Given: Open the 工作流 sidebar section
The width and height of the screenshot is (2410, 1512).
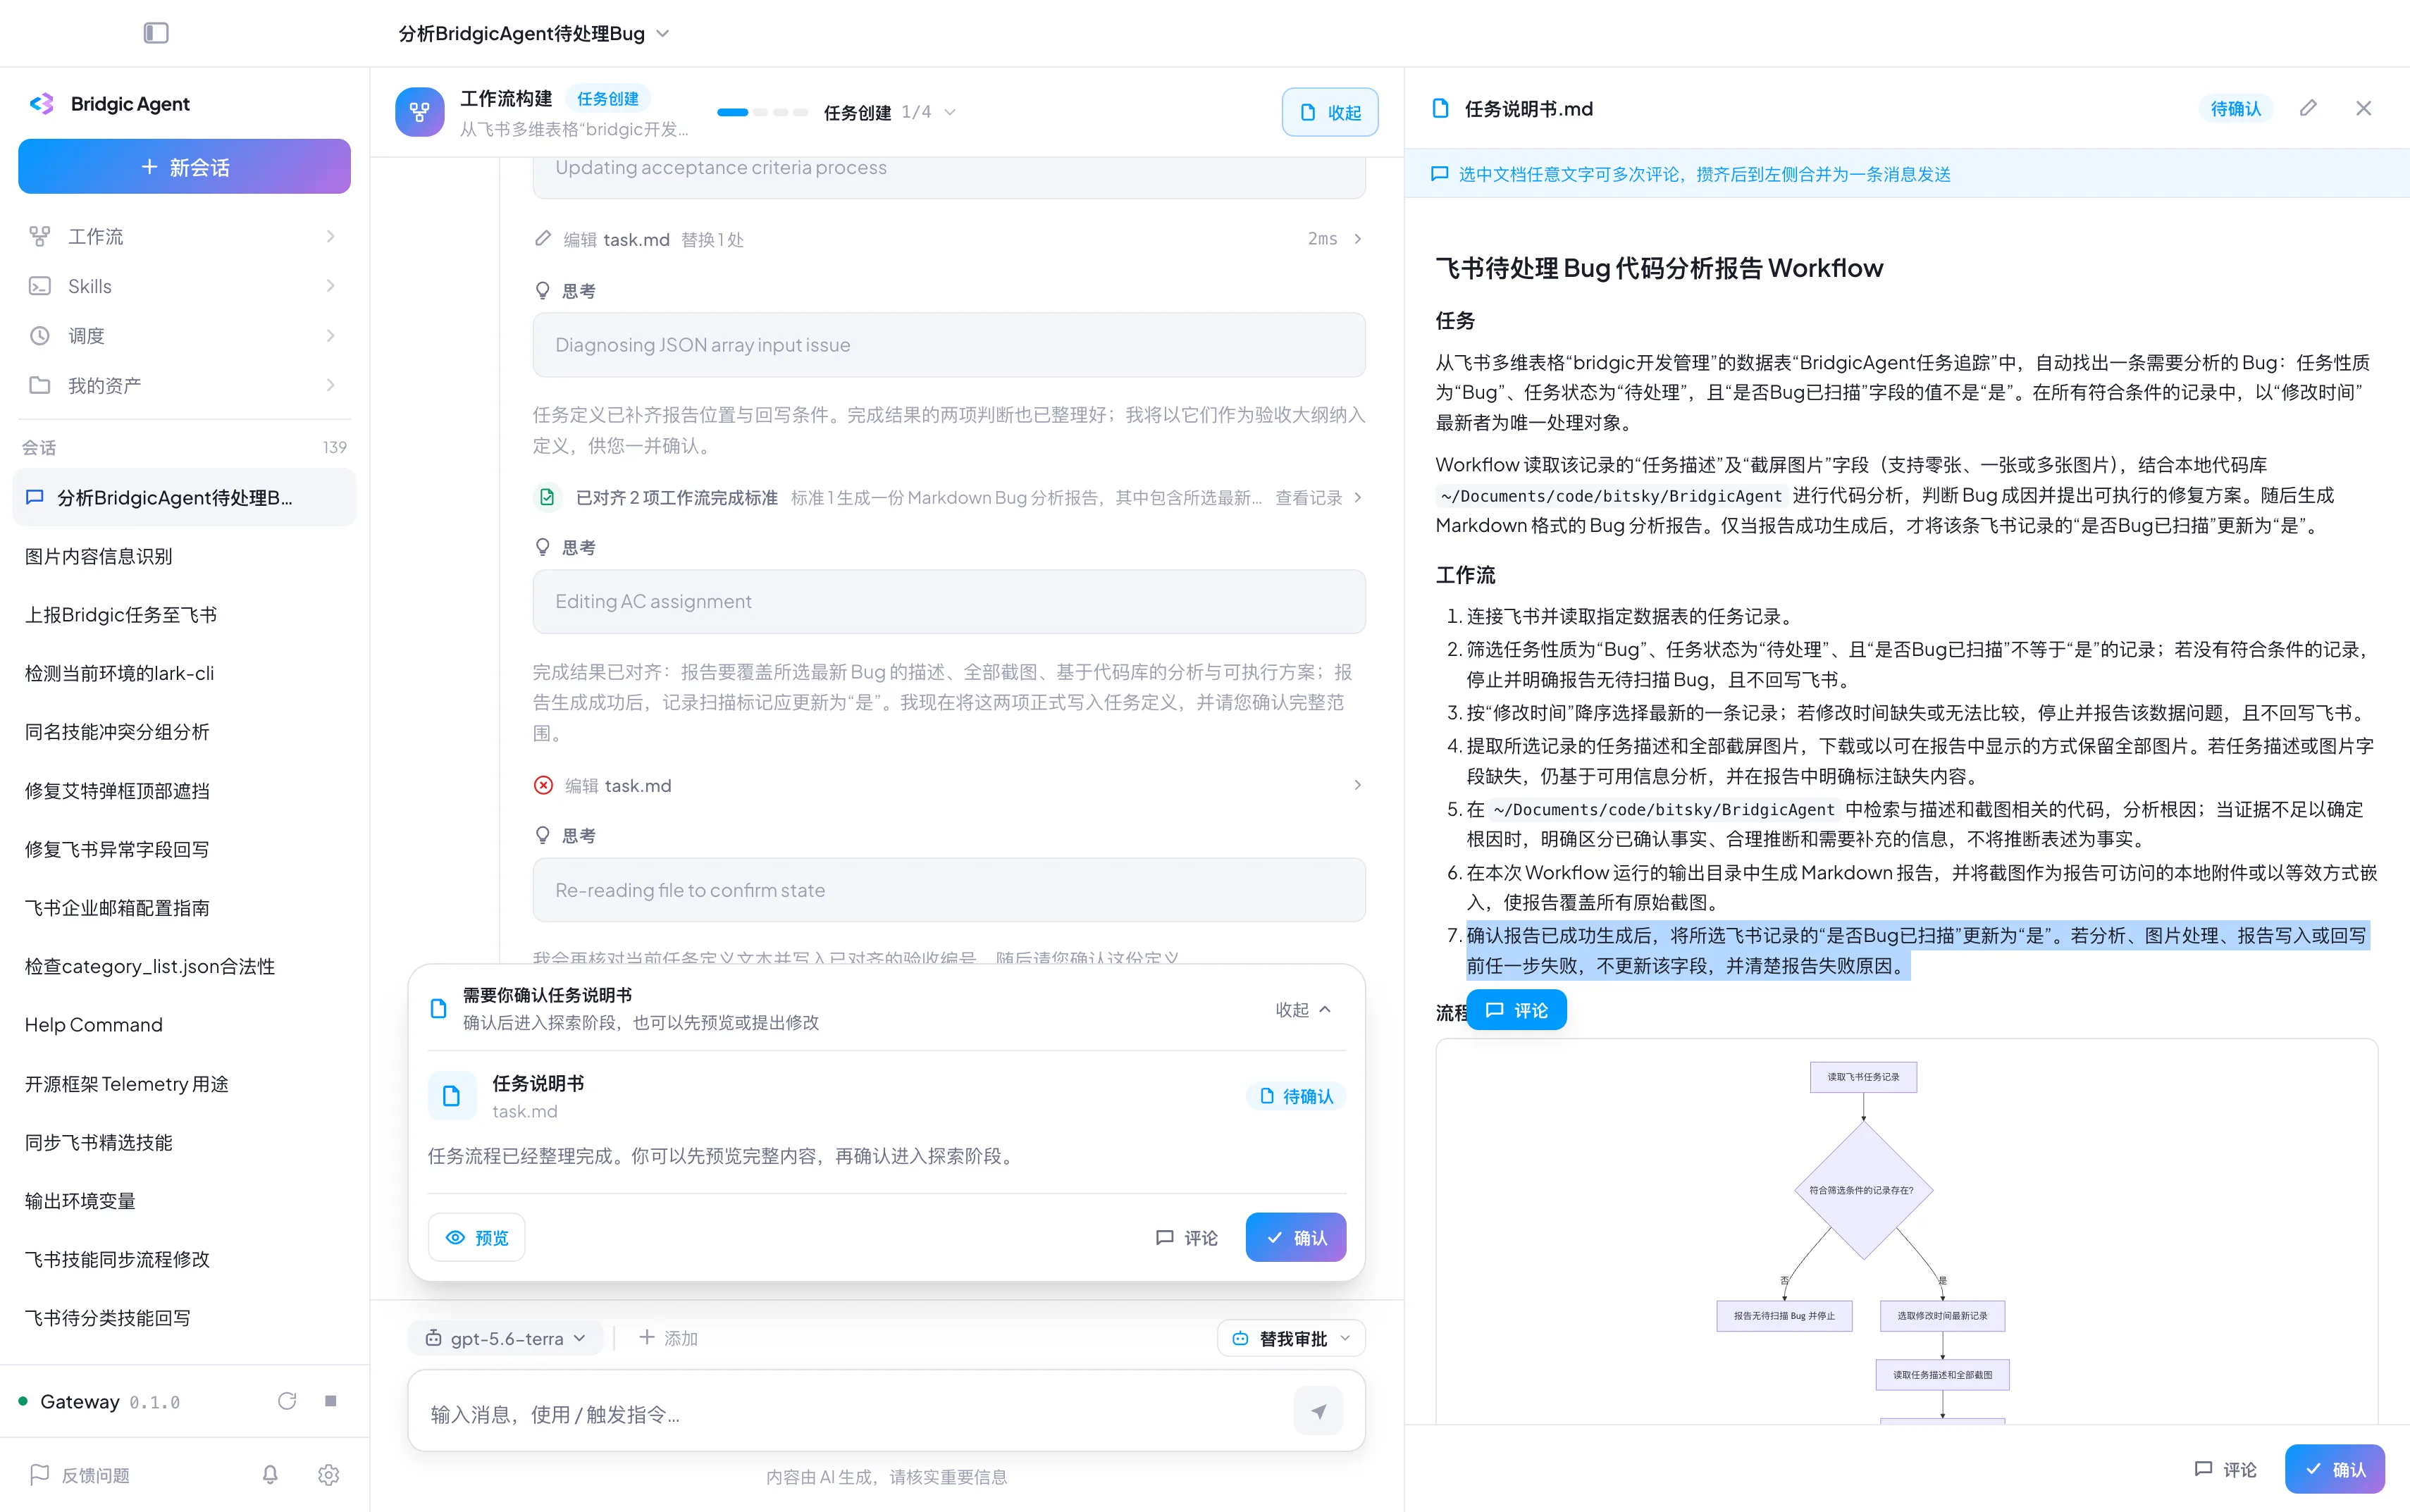Looking at the screenshot, I should pos(184,237).
